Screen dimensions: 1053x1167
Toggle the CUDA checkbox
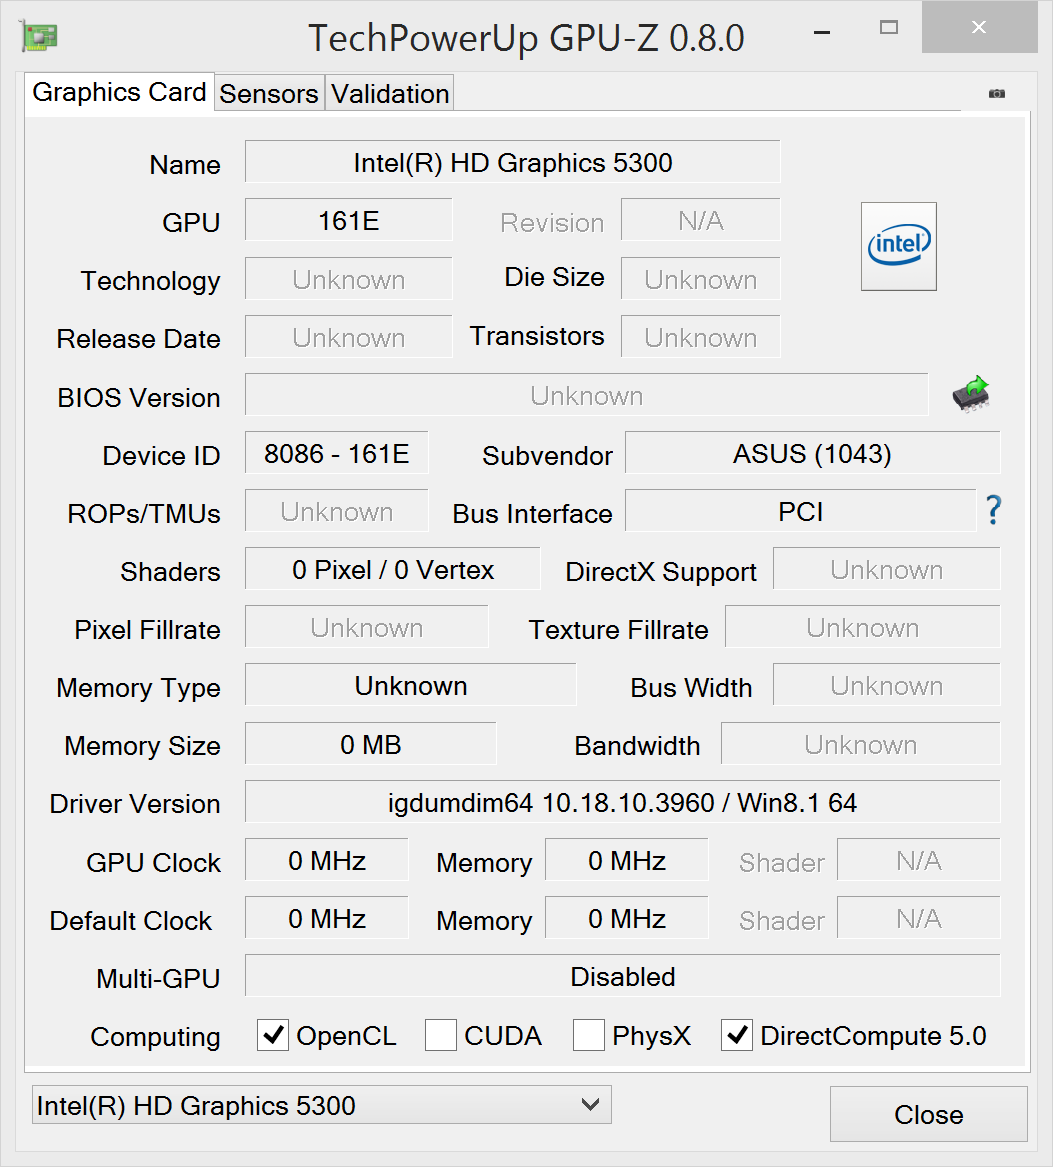point(441,1036)
